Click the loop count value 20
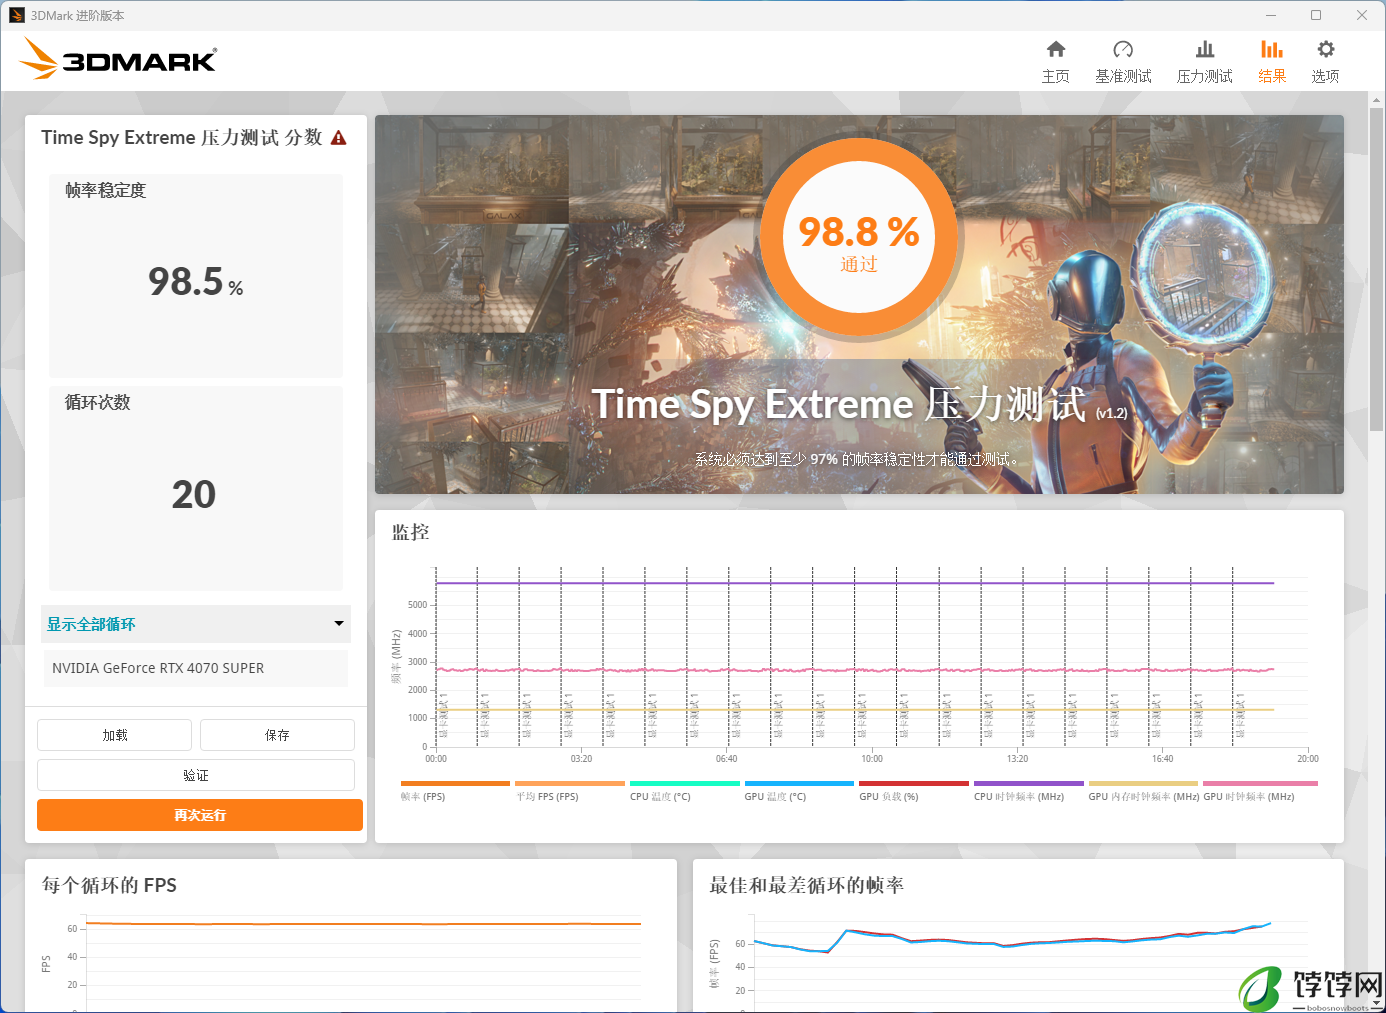 pos(194,494)
